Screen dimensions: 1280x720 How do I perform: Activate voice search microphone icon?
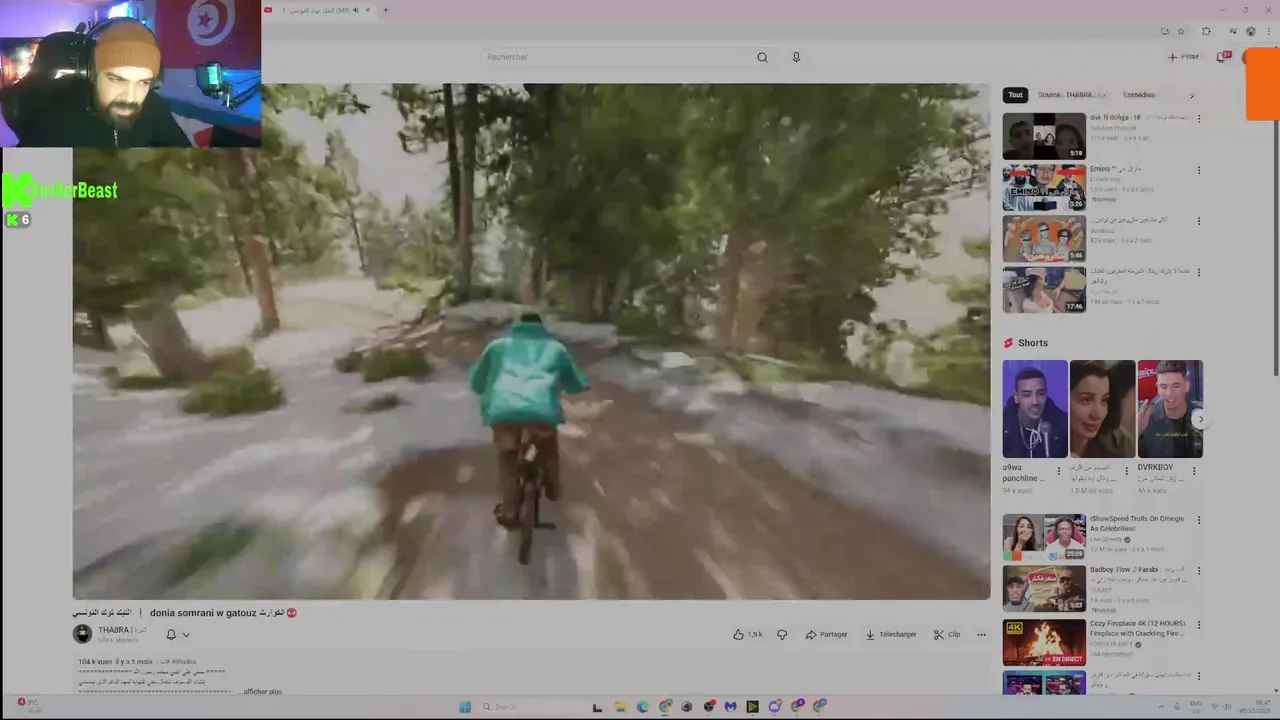click(796, 57)
